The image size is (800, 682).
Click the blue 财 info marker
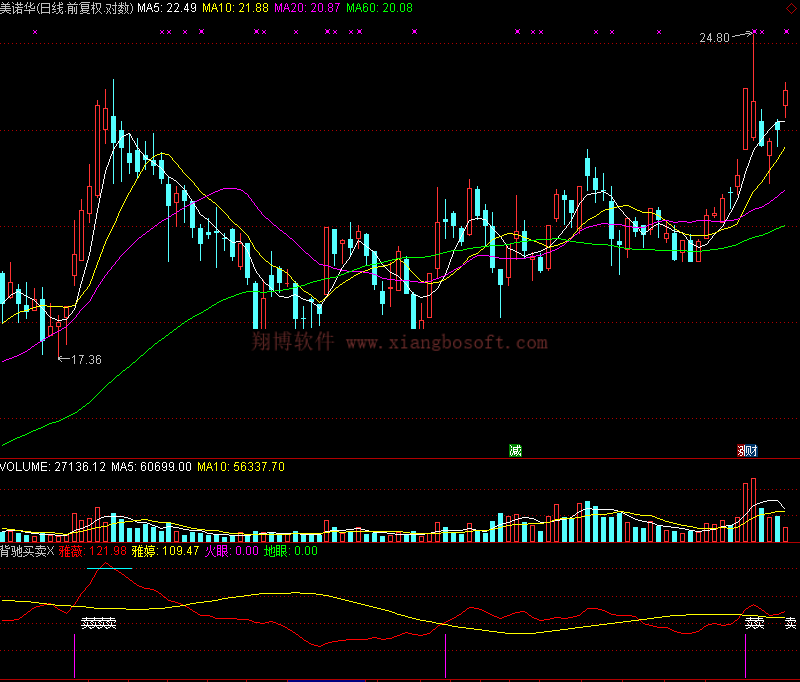(752, 450)
